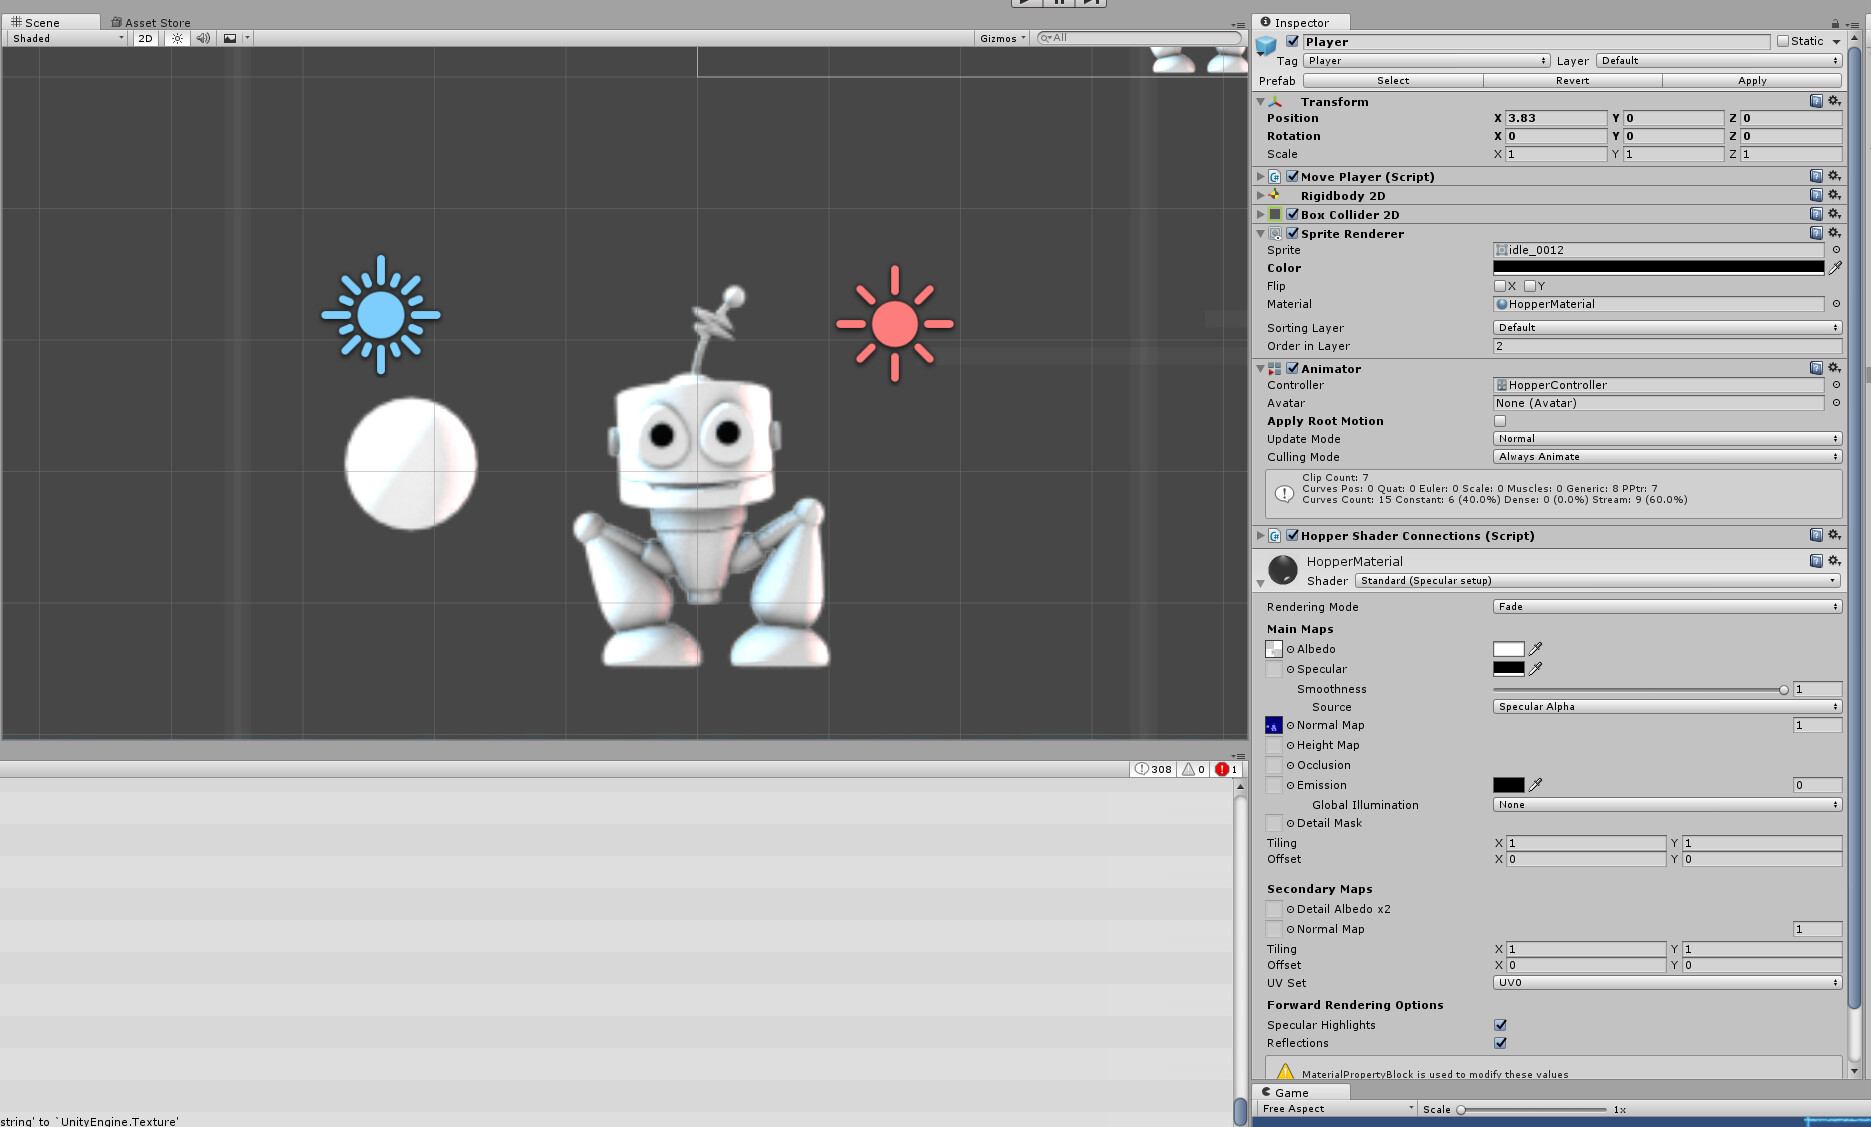The height and width of the screenshot is (1127, 1871).
Task: Click Albedo color eyedropper icon
Action: pyautogui.click(x=1535, y=649)
